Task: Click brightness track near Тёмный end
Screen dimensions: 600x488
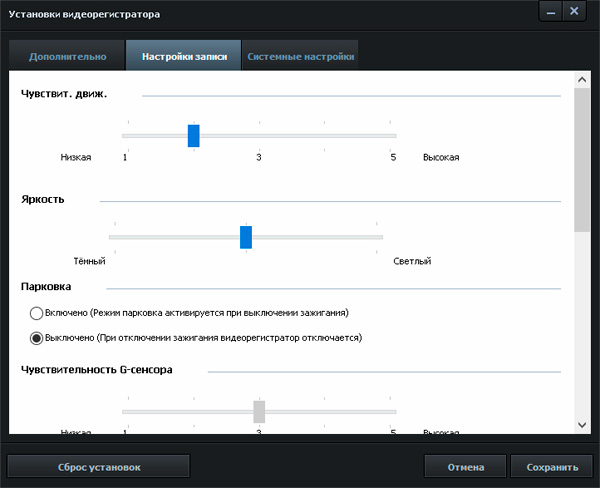Action: click(x=114, y=237)
